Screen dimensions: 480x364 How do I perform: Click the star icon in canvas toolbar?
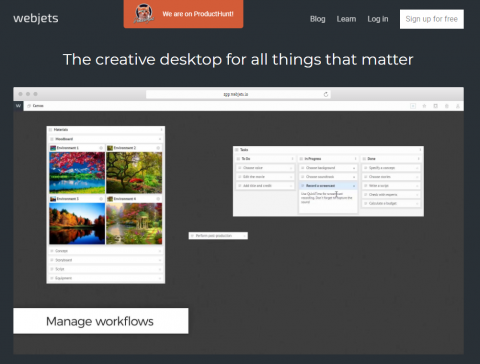click(424, 106)
